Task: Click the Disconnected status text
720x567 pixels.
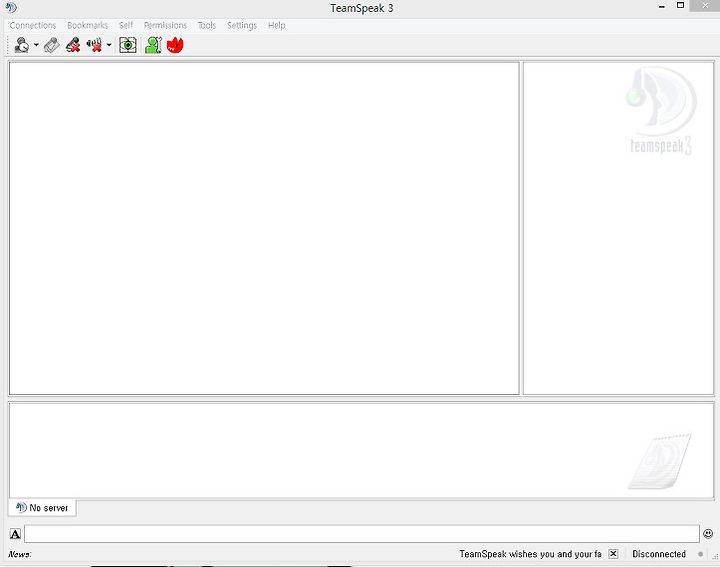Action: point(659,554)
